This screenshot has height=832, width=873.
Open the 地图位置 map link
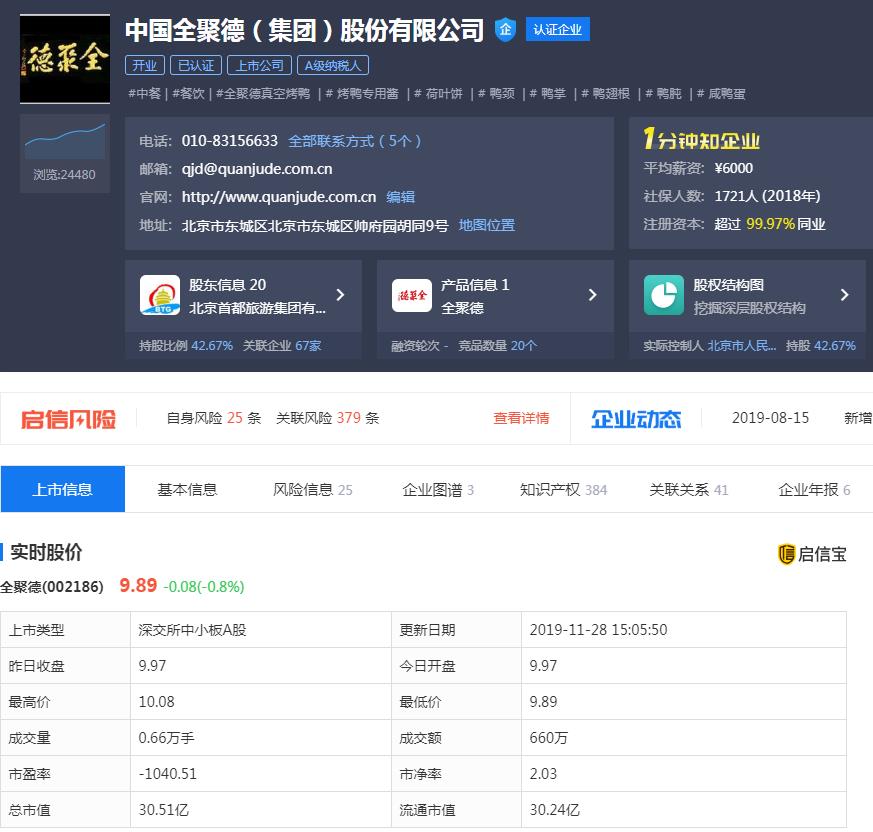(487, 225)
